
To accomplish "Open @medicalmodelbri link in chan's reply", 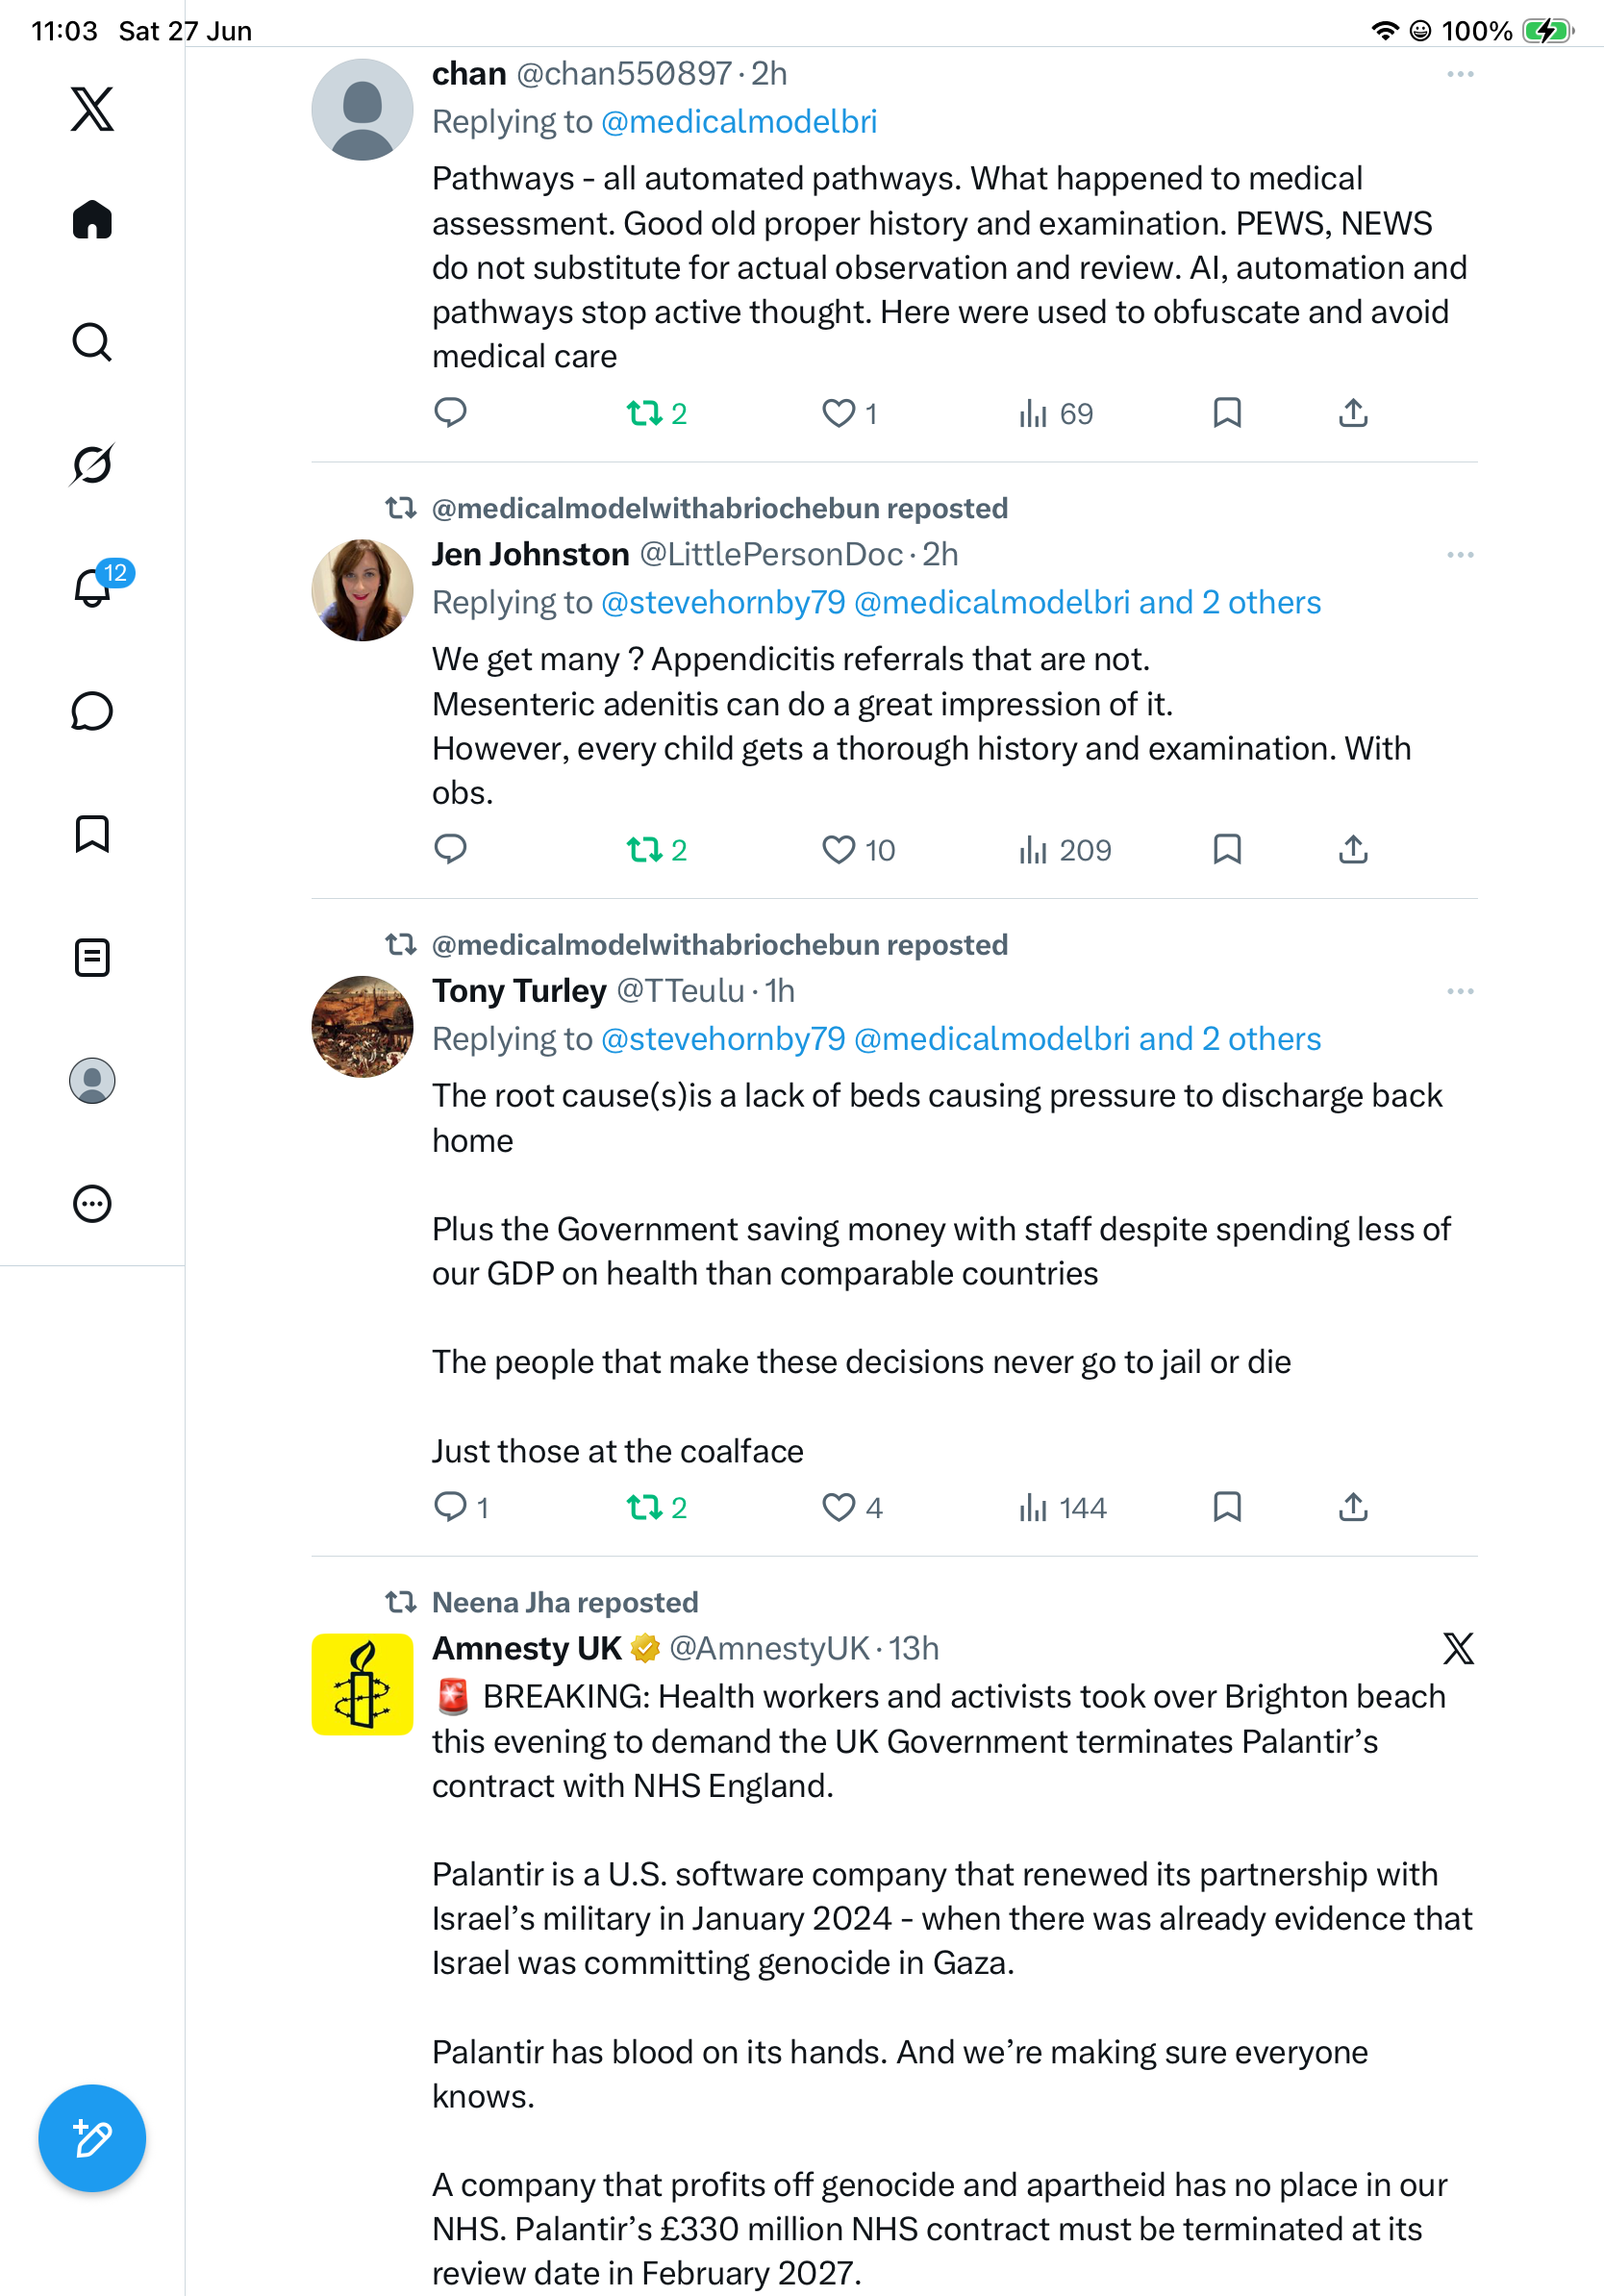I will coord(739,122).
